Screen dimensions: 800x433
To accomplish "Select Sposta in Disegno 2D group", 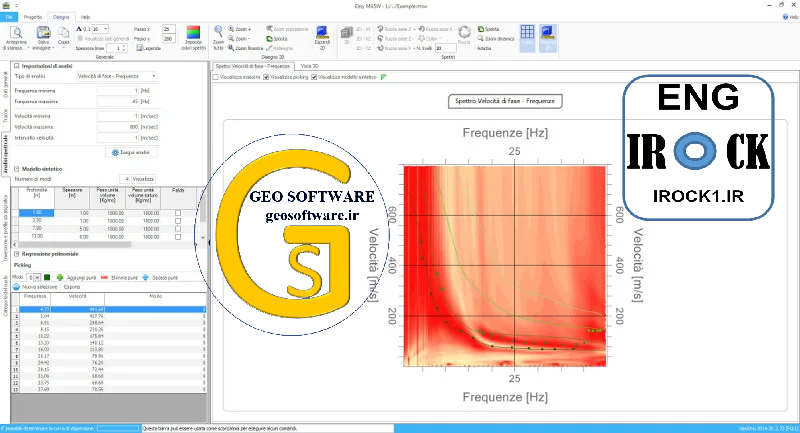I will click(277, 38).
